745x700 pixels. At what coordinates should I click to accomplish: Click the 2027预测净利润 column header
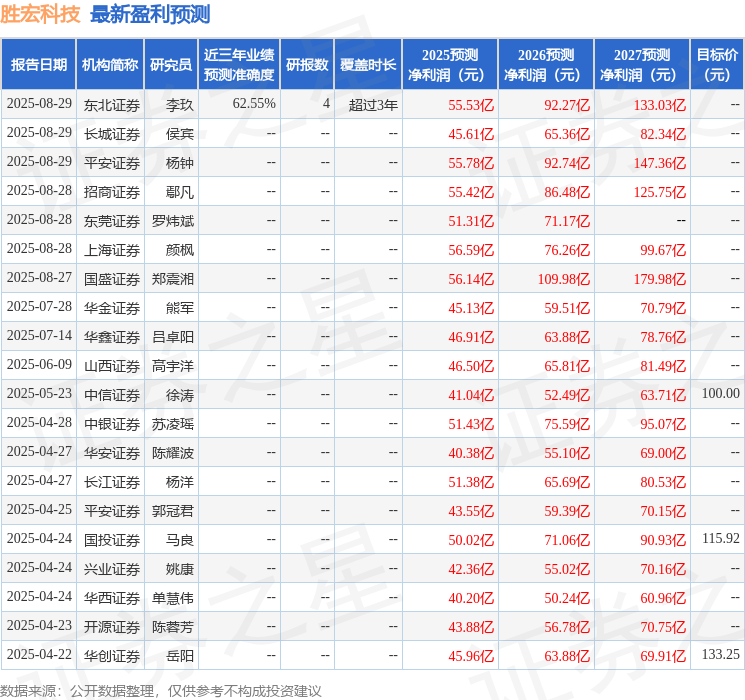642,65
